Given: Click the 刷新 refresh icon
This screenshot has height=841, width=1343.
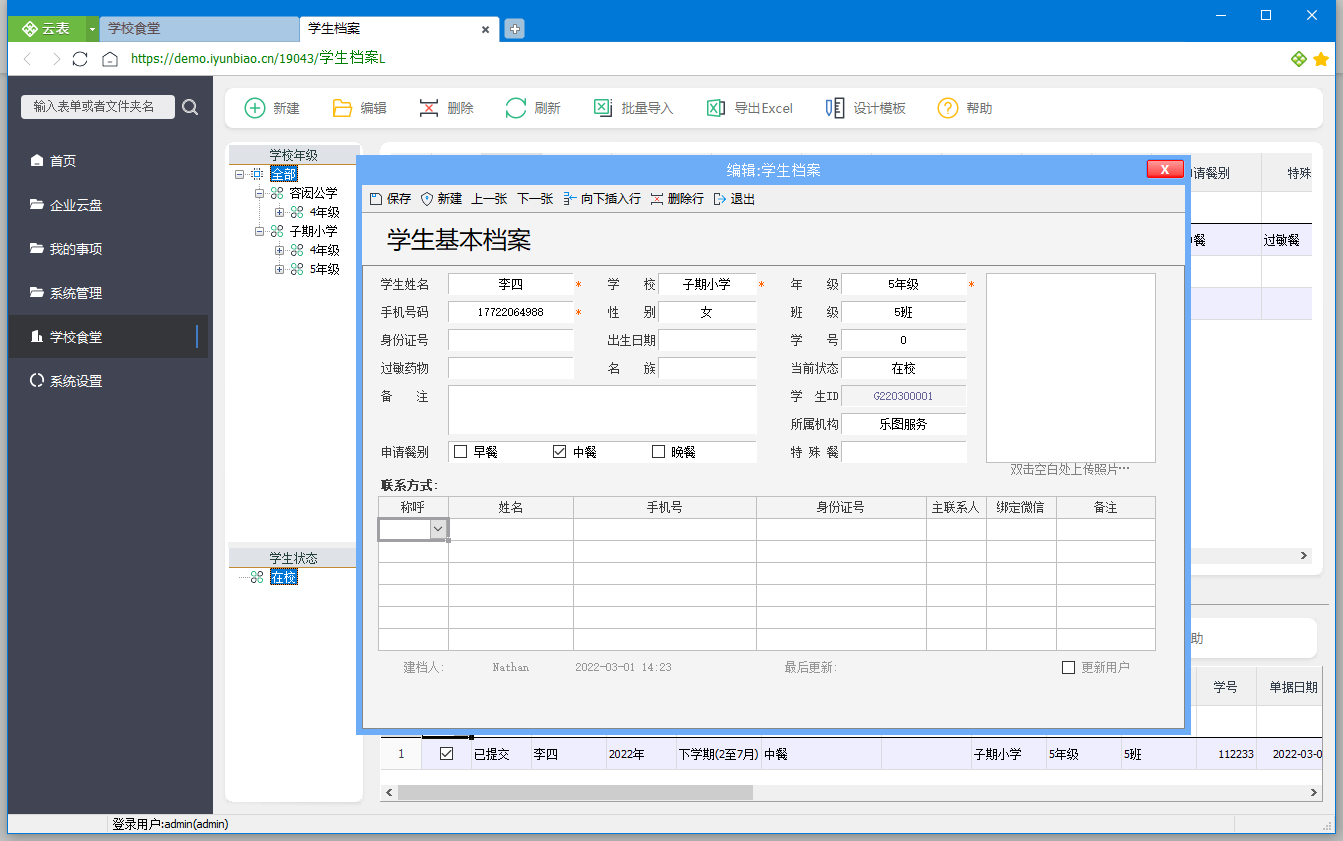Looking at the screenshot, I should [x=516, y=108].
